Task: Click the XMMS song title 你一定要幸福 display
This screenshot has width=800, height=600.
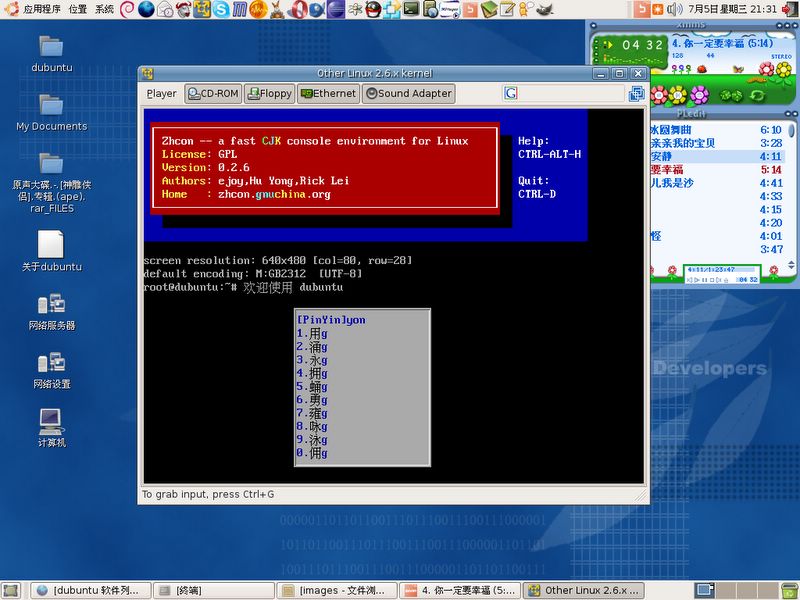Action: 722,43
